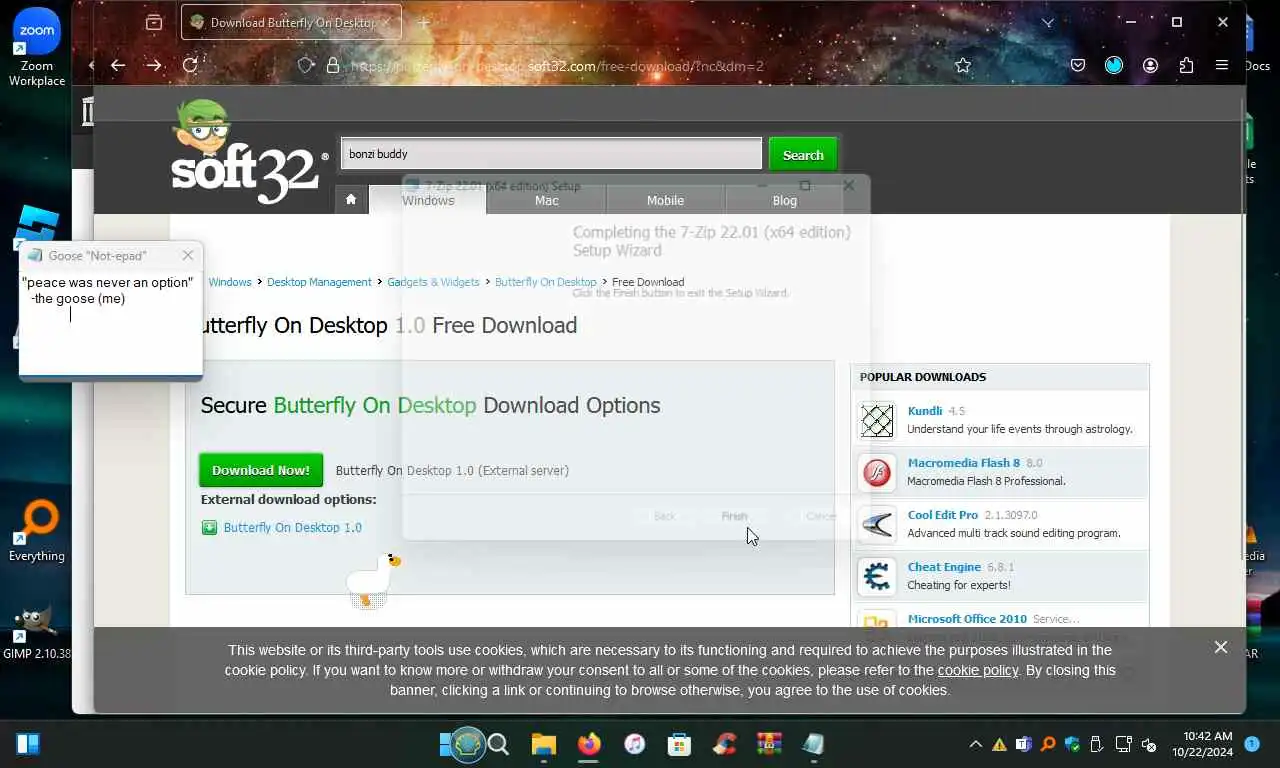The width and height of the screenshot is (1280, 768).
Task: Open the Firefox extensions puzzle icon
Action: point(1186,65)
